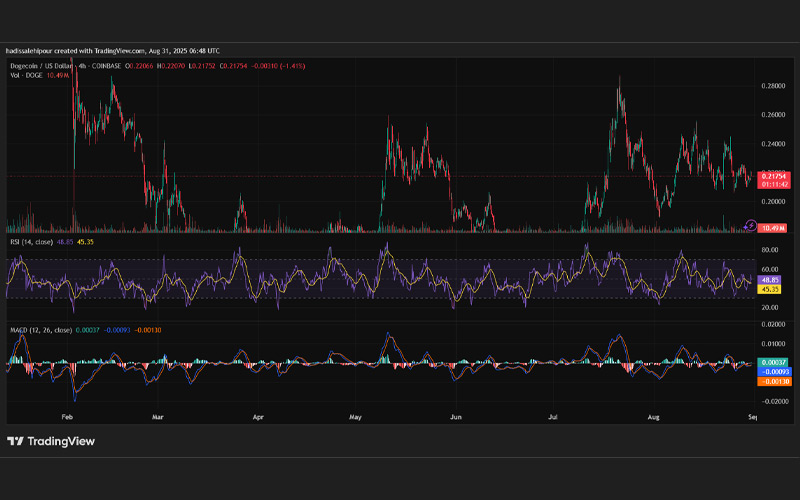Click the open price value 0.22066
This screenshot has height=500, width=800.
[x=141, y=66]
